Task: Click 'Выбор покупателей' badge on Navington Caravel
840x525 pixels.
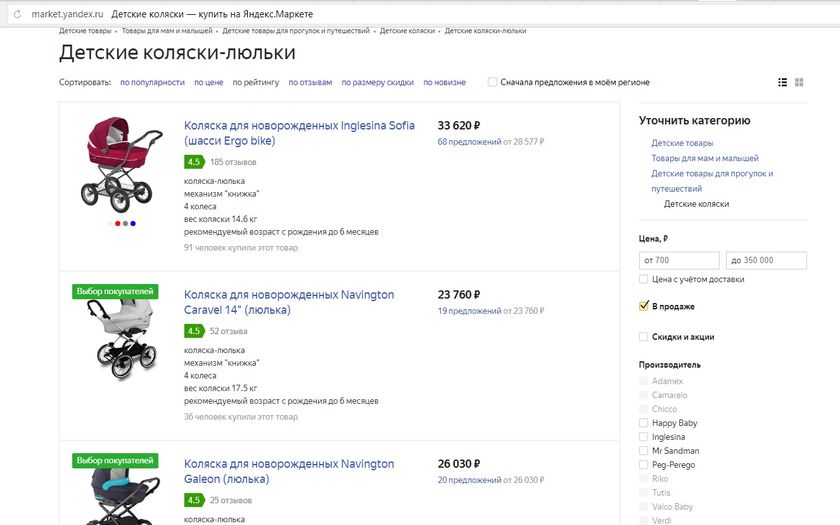Action: [115, 291]
